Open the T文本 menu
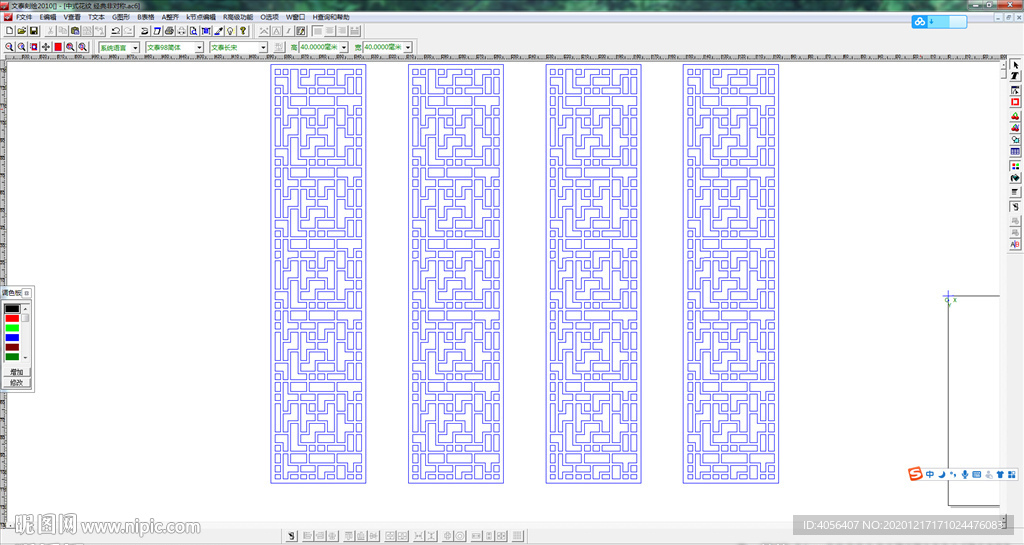 96,17
